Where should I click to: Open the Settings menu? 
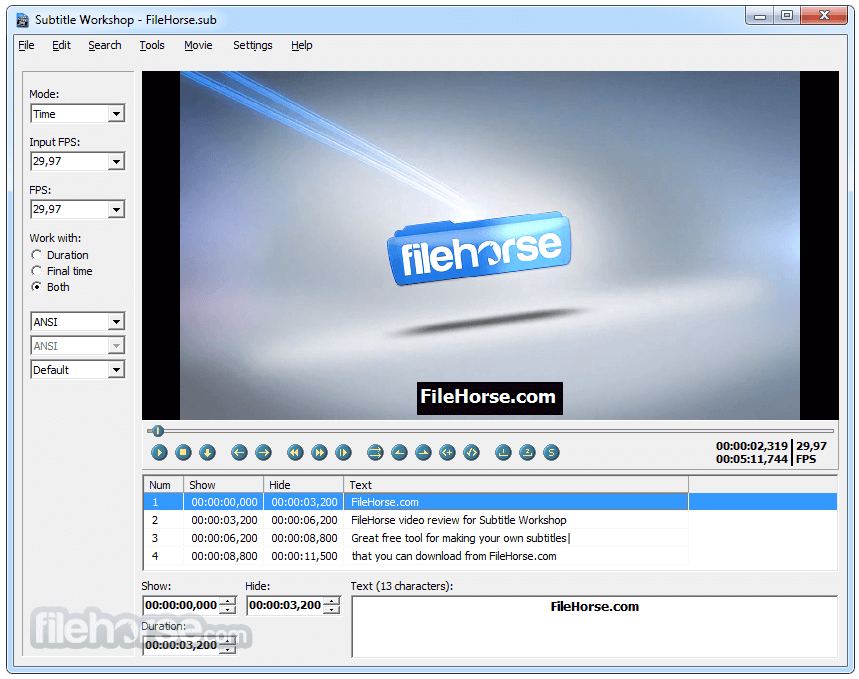tap(253, 45)
